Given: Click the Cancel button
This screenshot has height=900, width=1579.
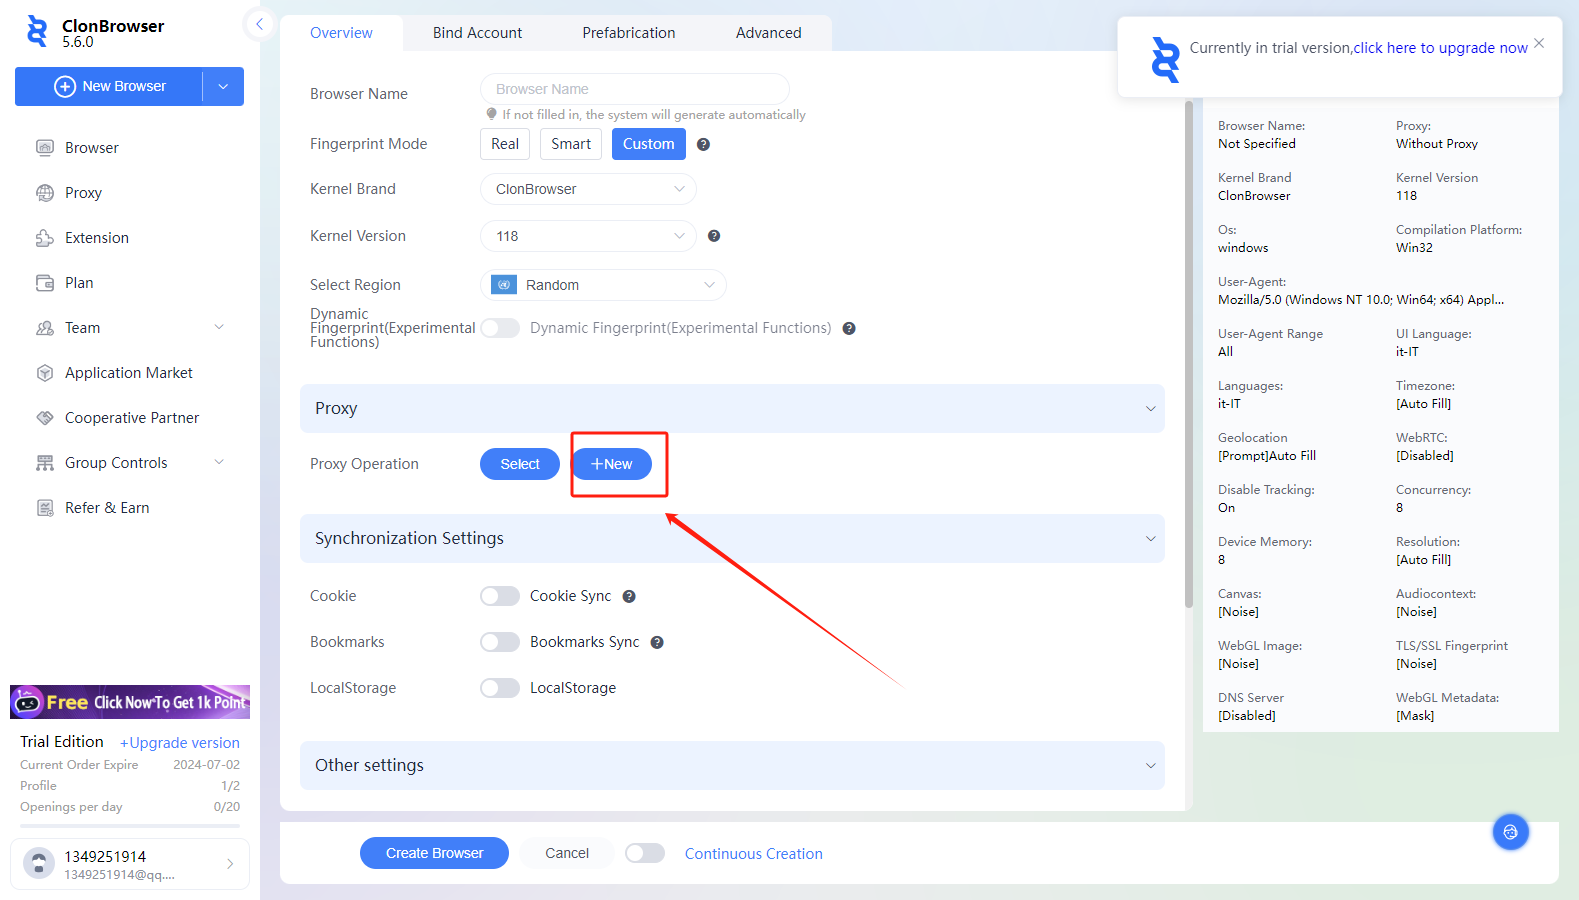Looking at the screenshot, I should [x=567, y=853].
